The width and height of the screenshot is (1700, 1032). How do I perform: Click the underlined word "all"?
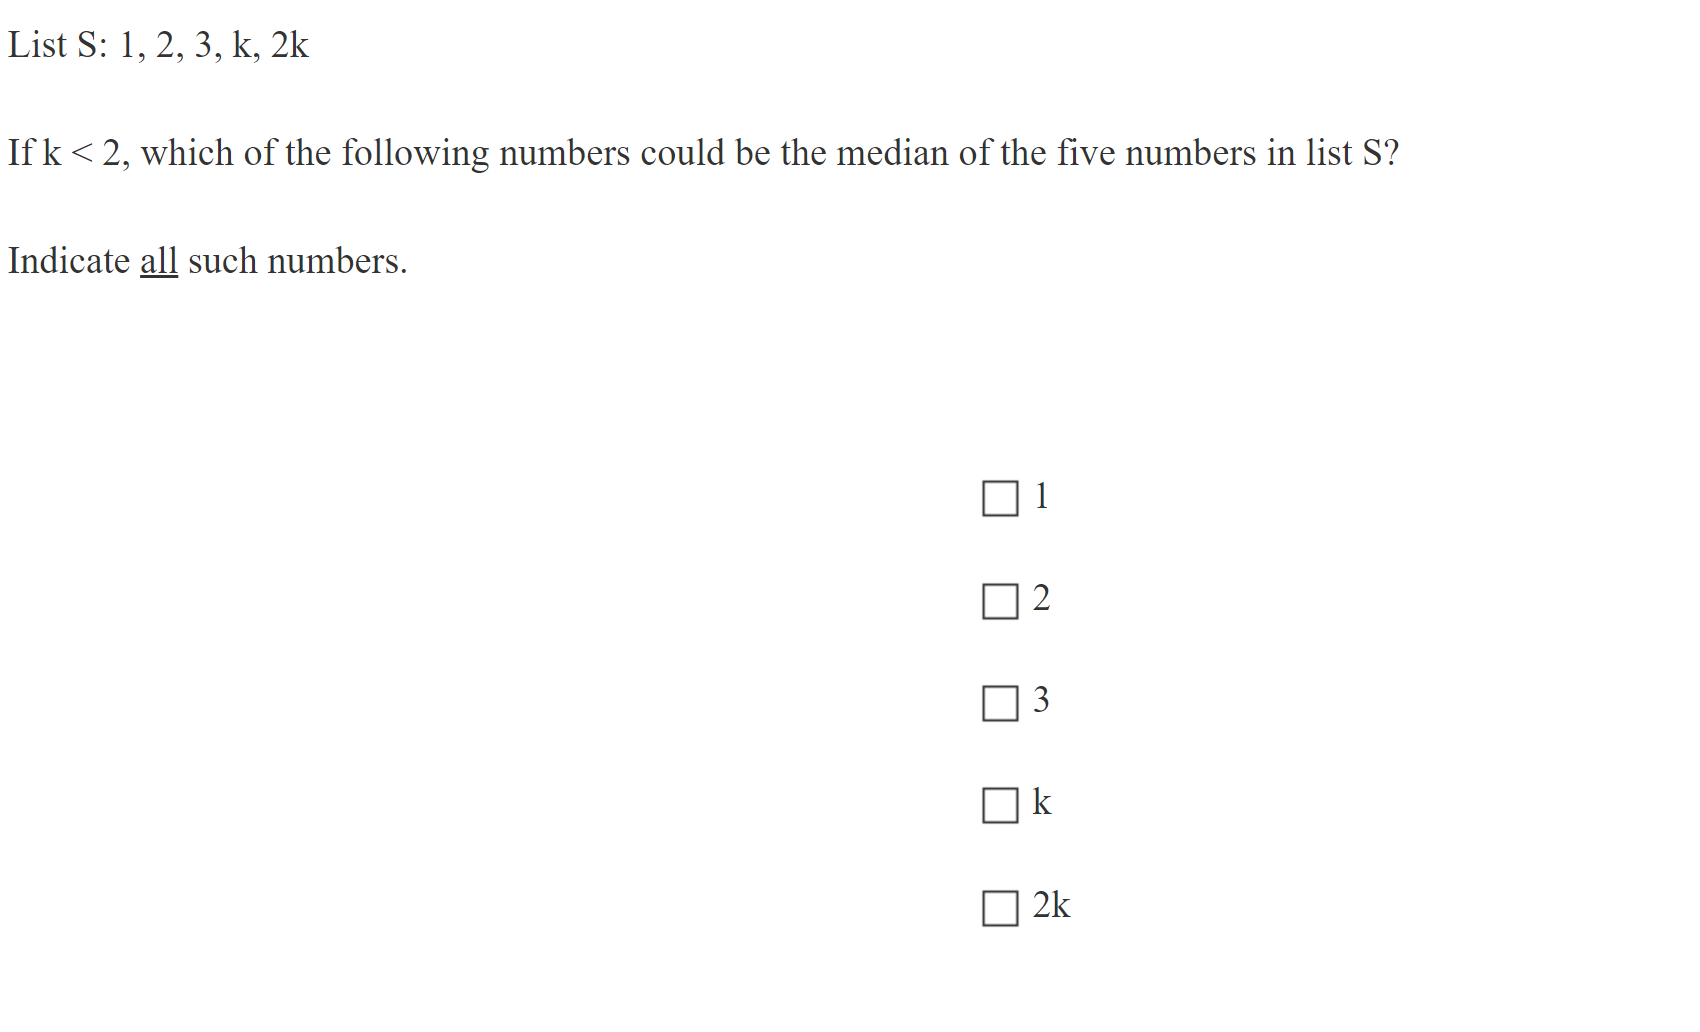(x=158, y=261)
